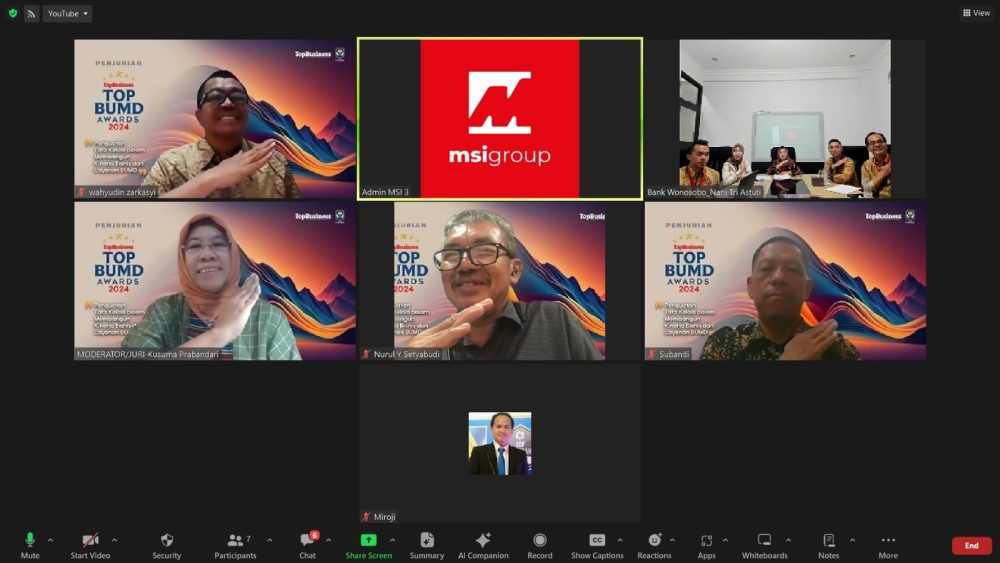Select the Admin MSI 3 video tile
This screenshot has height=563, width=1000.
tap(500, 119)
